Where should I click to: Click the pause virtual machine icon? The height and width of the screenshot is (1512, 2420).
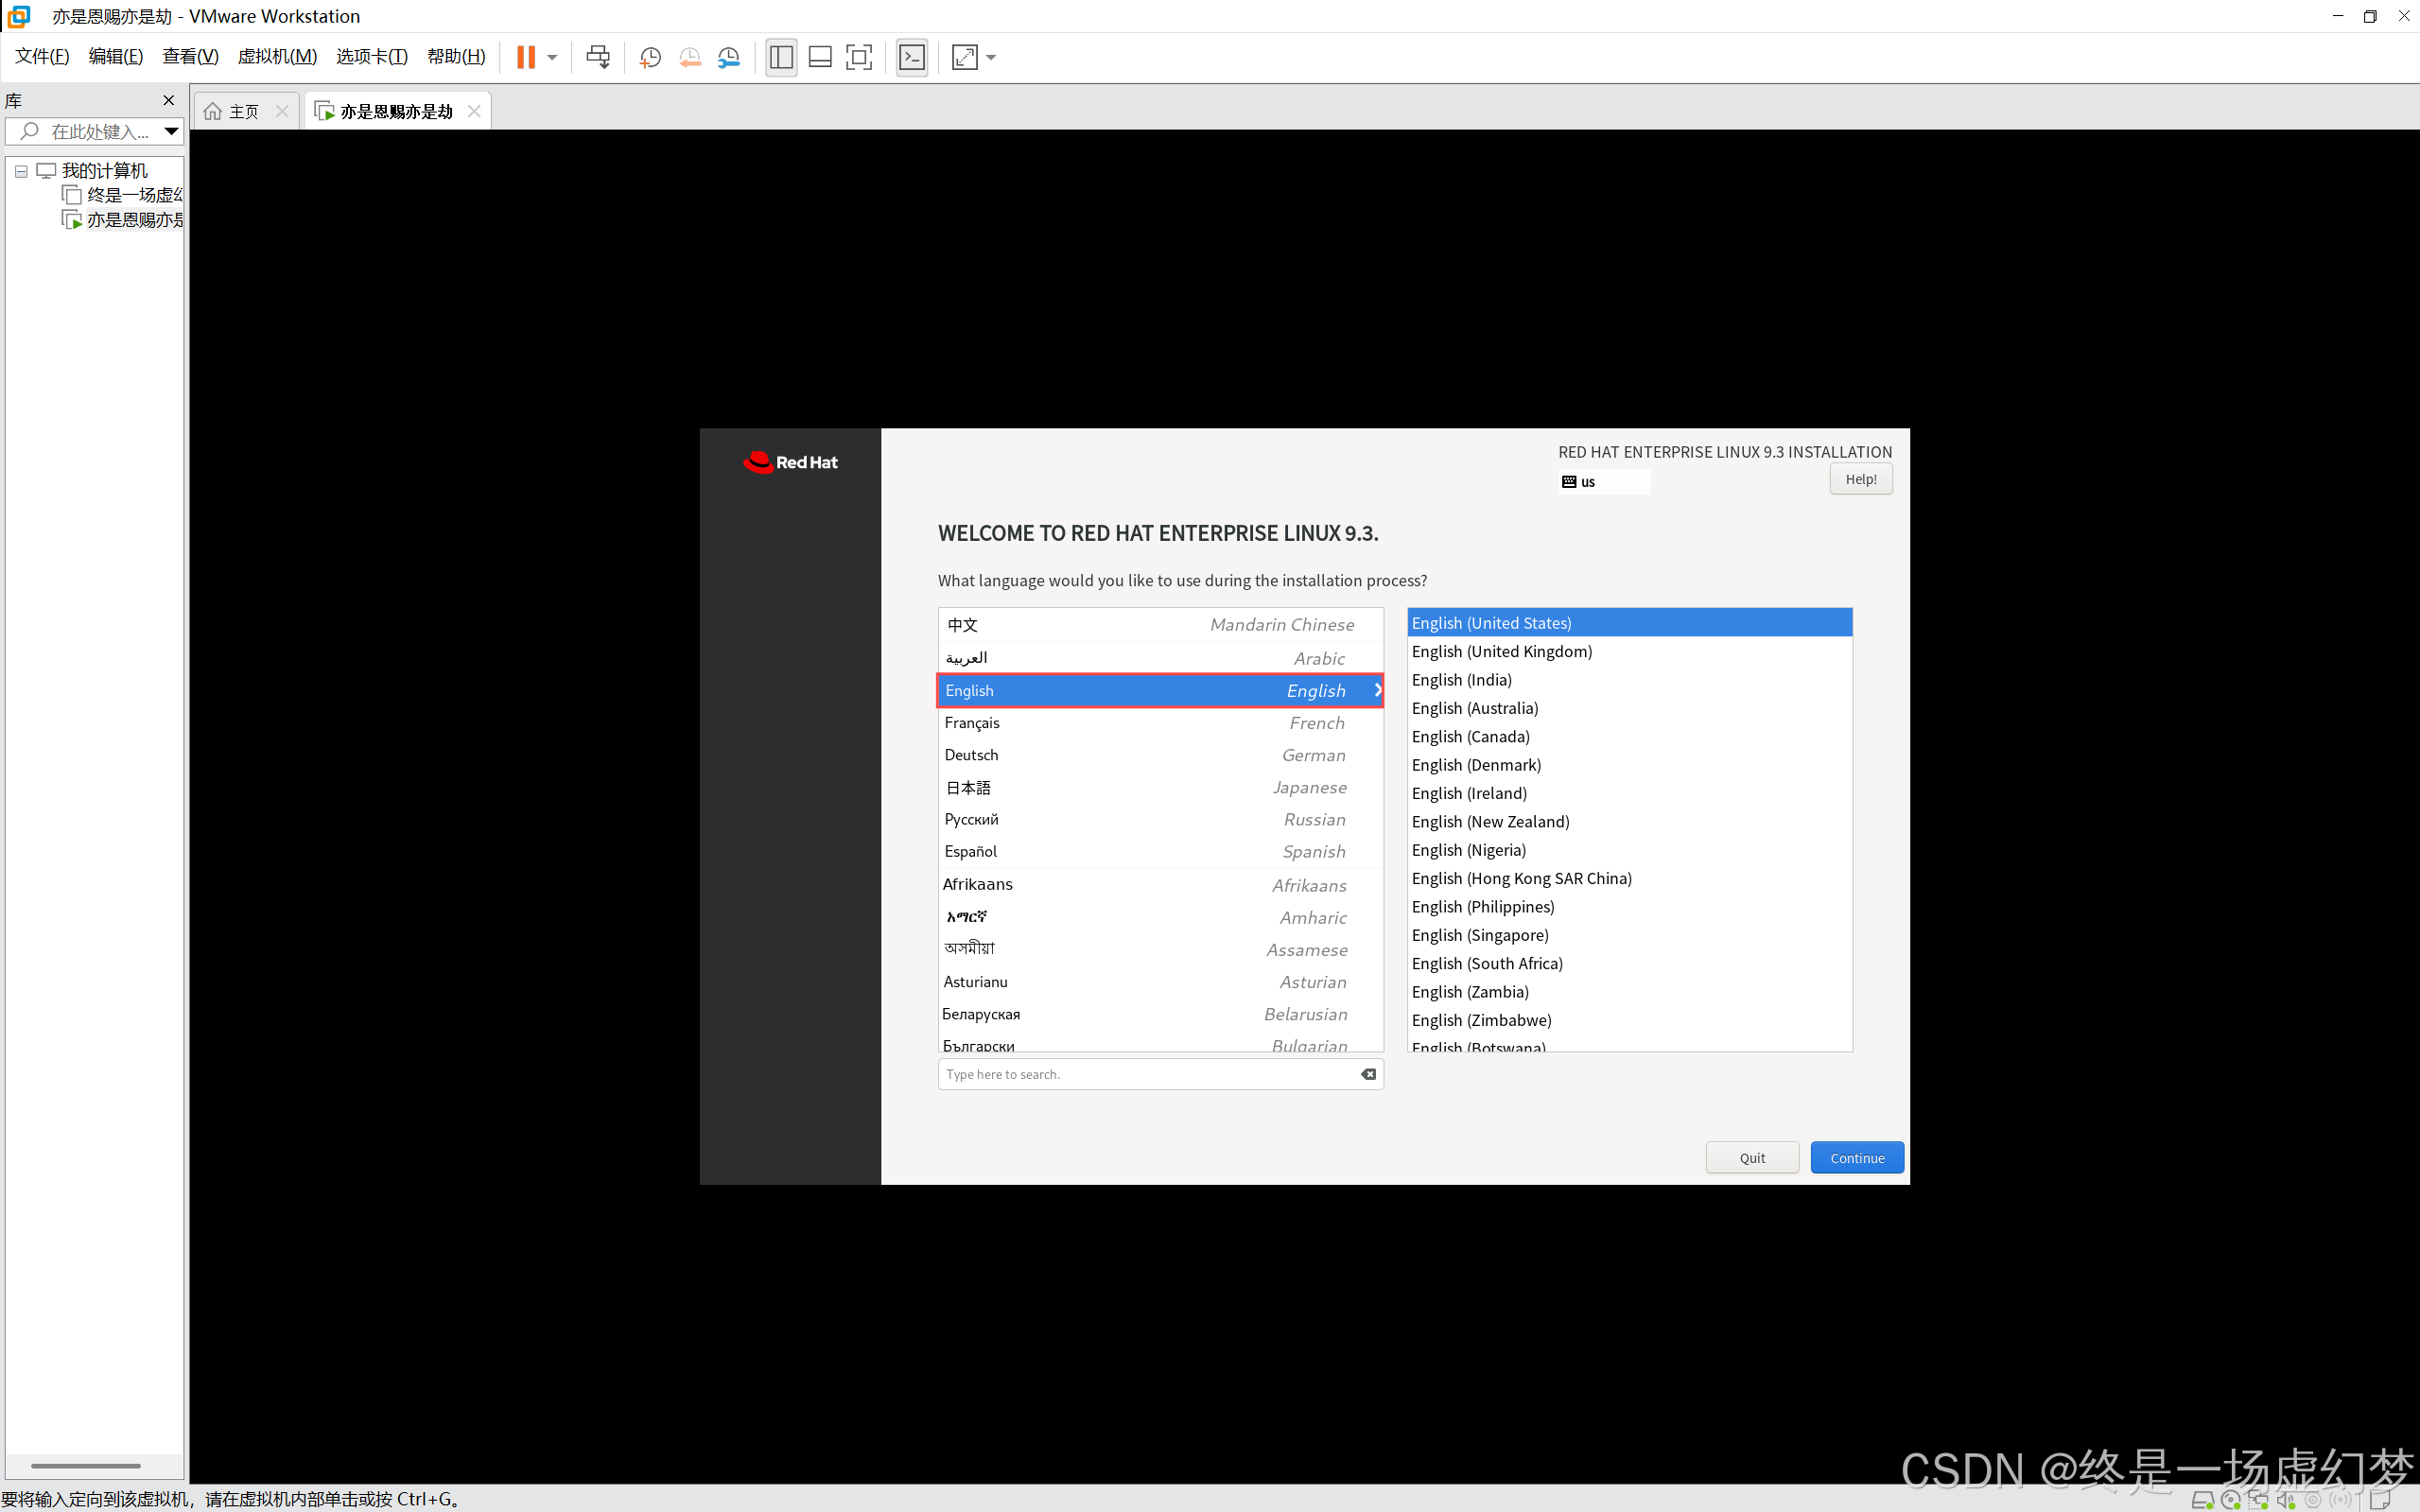[525, 57]
